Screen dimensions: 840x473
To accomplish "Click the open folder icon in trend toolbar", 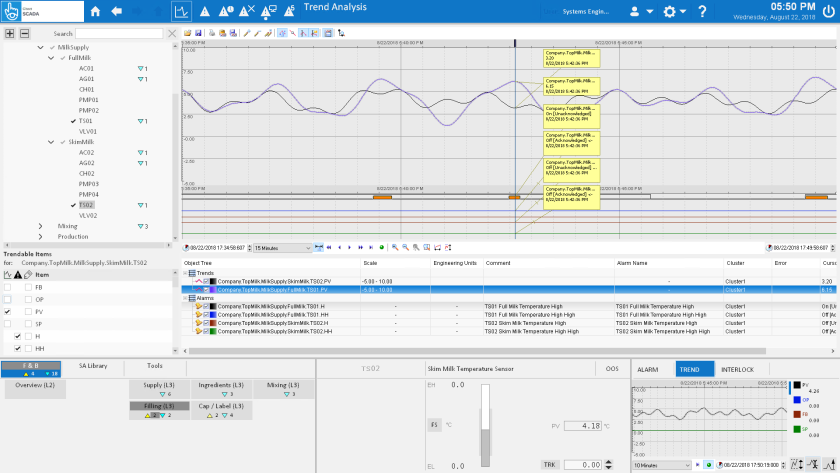I will tap(187, 33).
